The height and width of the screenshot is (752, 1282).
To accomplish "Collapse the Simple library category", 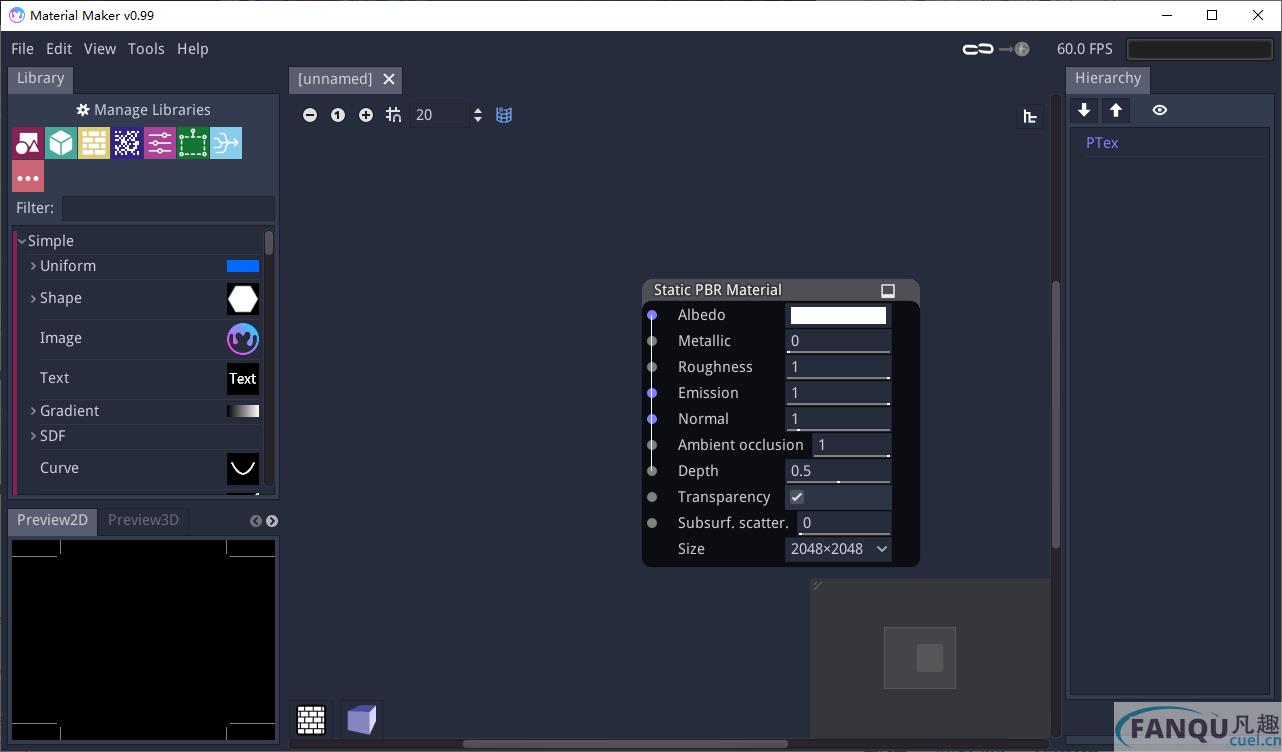I will click(22, 241).
